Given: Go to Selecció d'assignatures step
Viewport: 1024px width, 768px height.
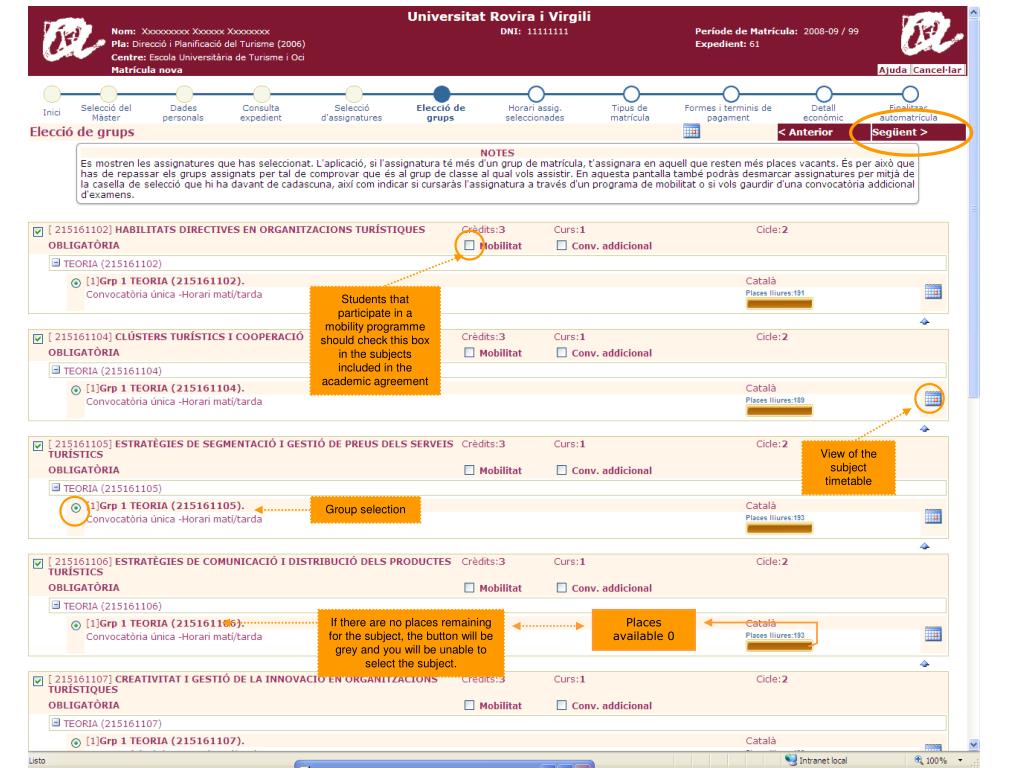Looking at the screenshot, I should [x=354, y=94].
